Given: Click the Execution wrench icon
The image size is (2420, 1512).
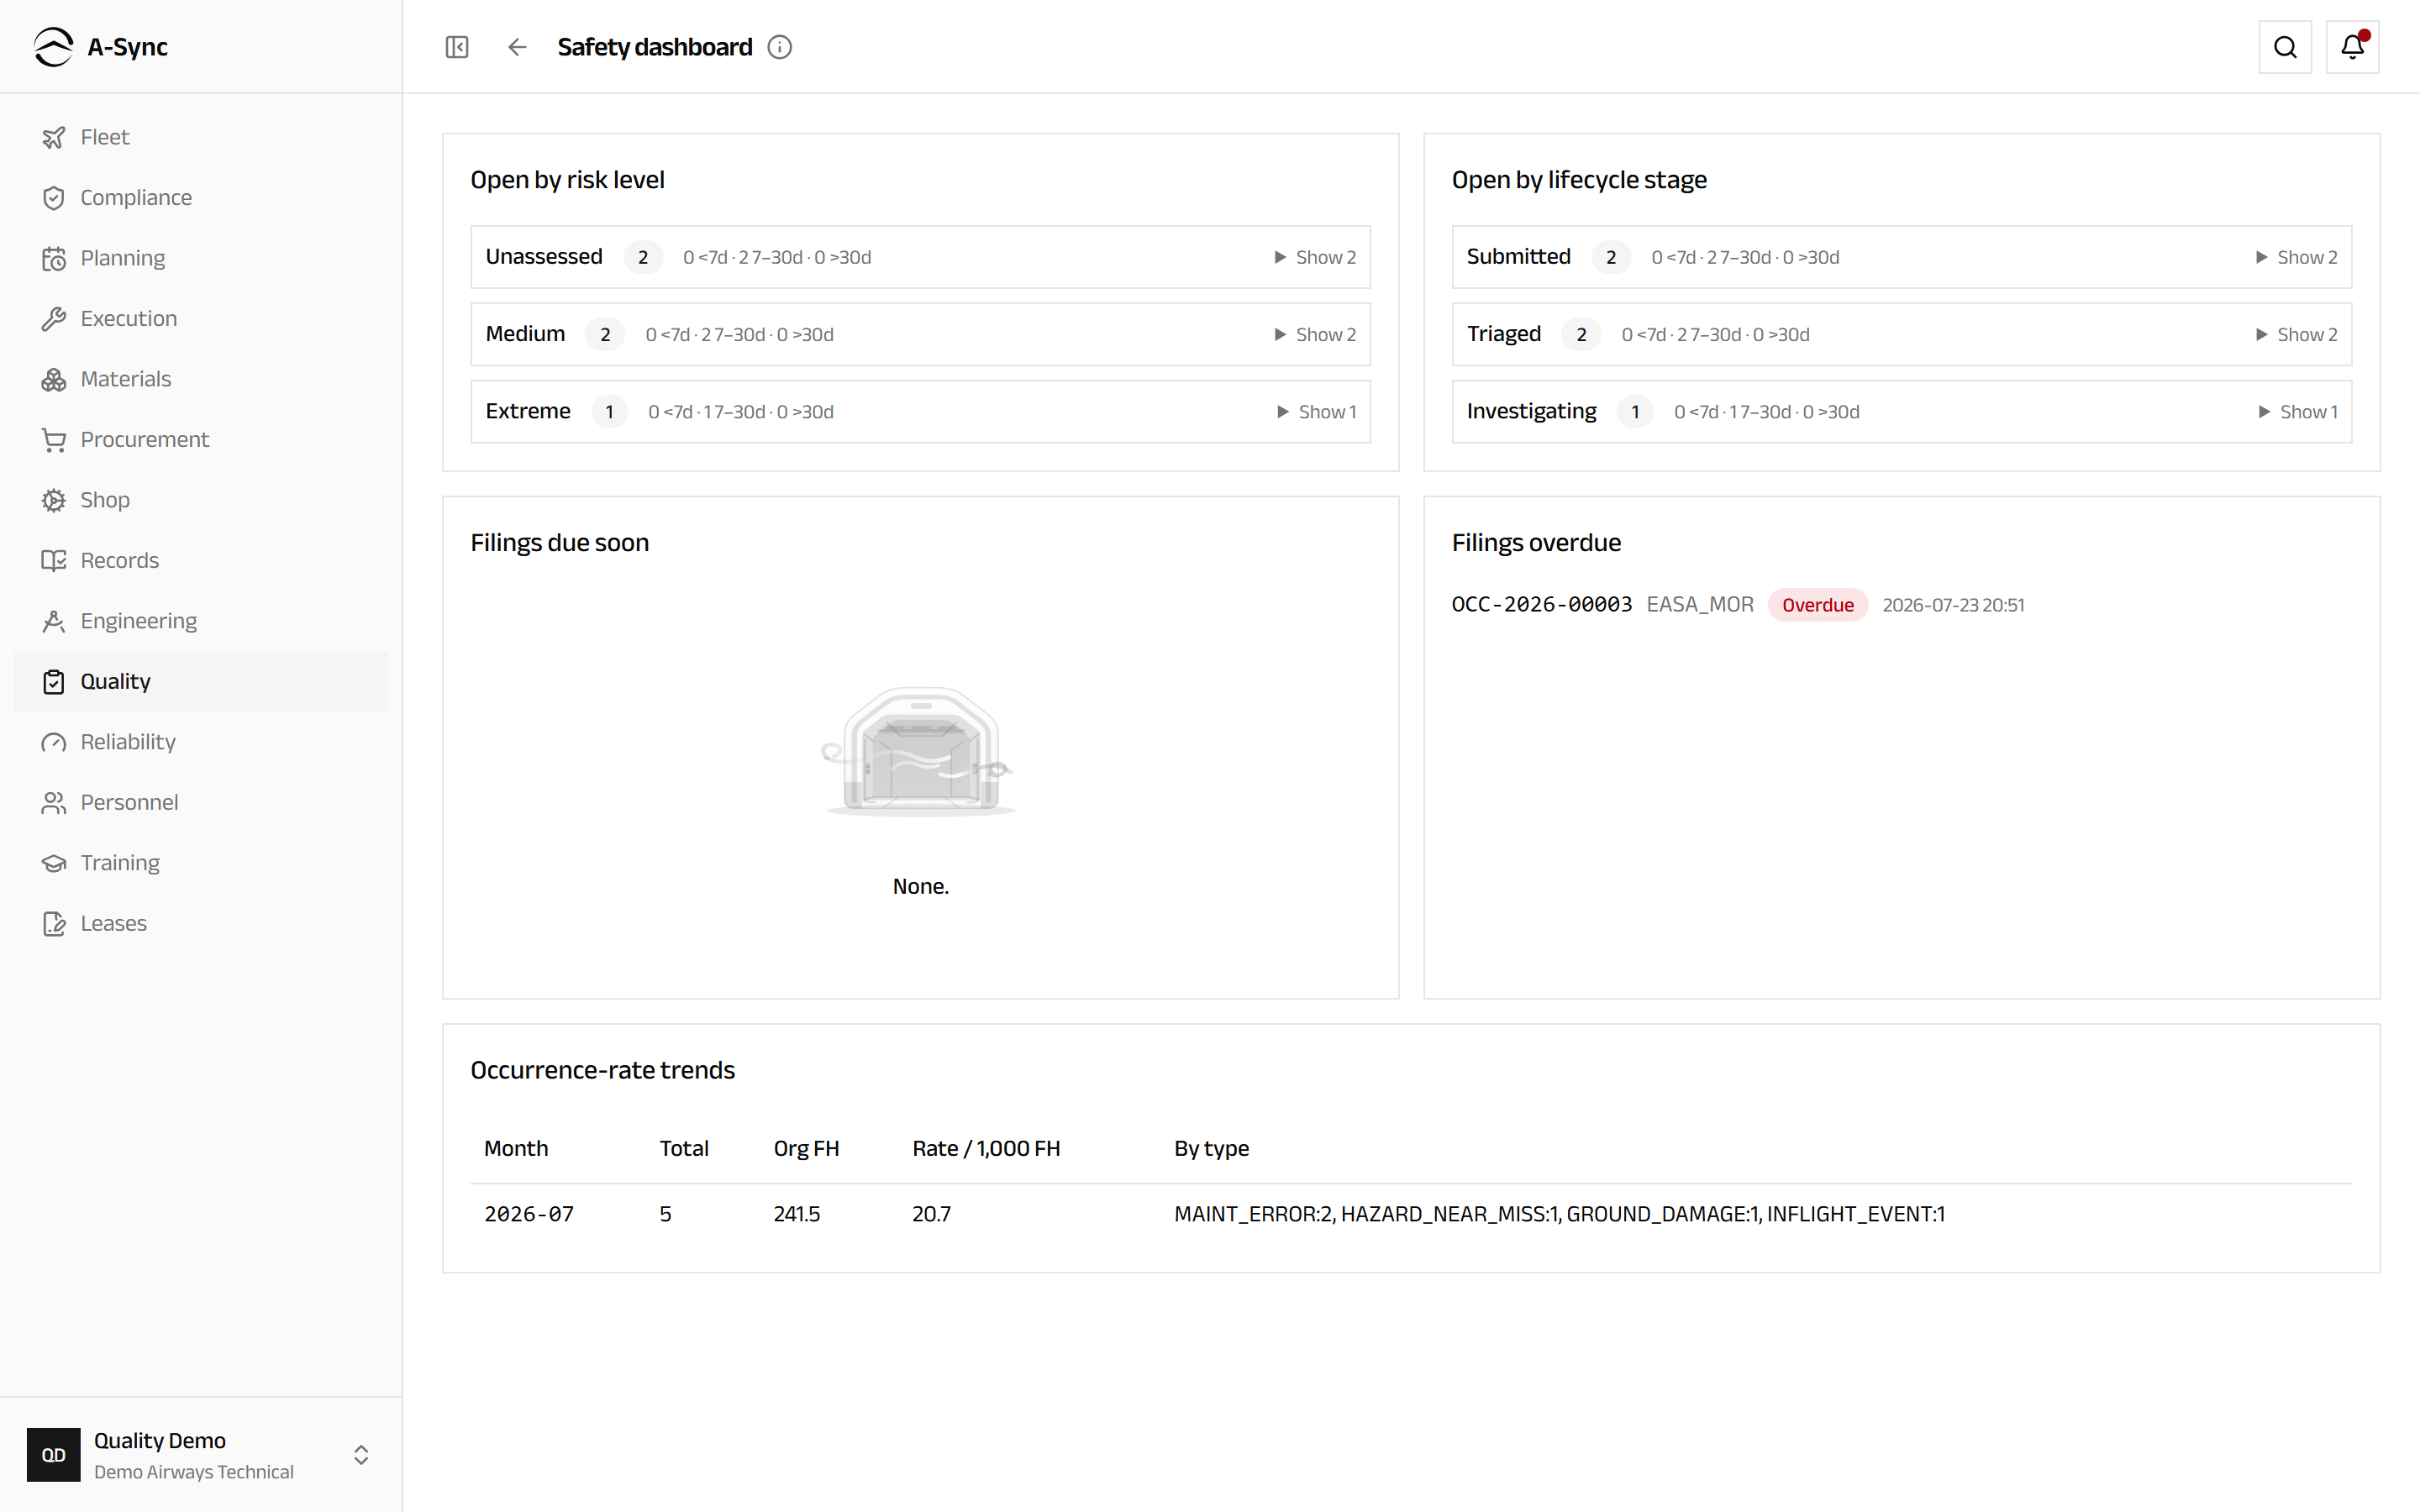Looking at the screenshot, I should pyautogui.click(x=54, y=319).
